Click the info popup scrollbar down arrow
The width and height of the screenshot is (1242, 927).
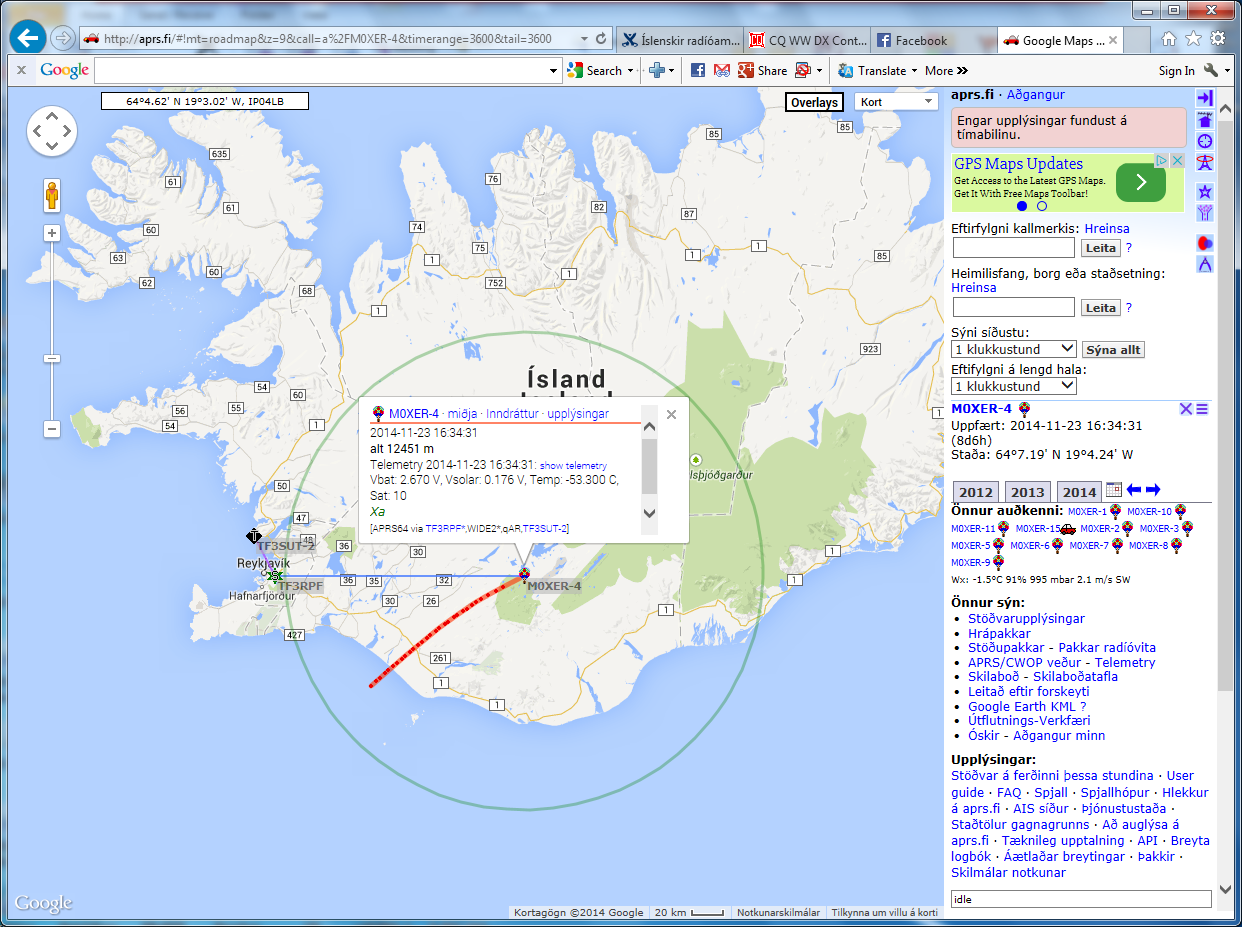pos(649,513)
